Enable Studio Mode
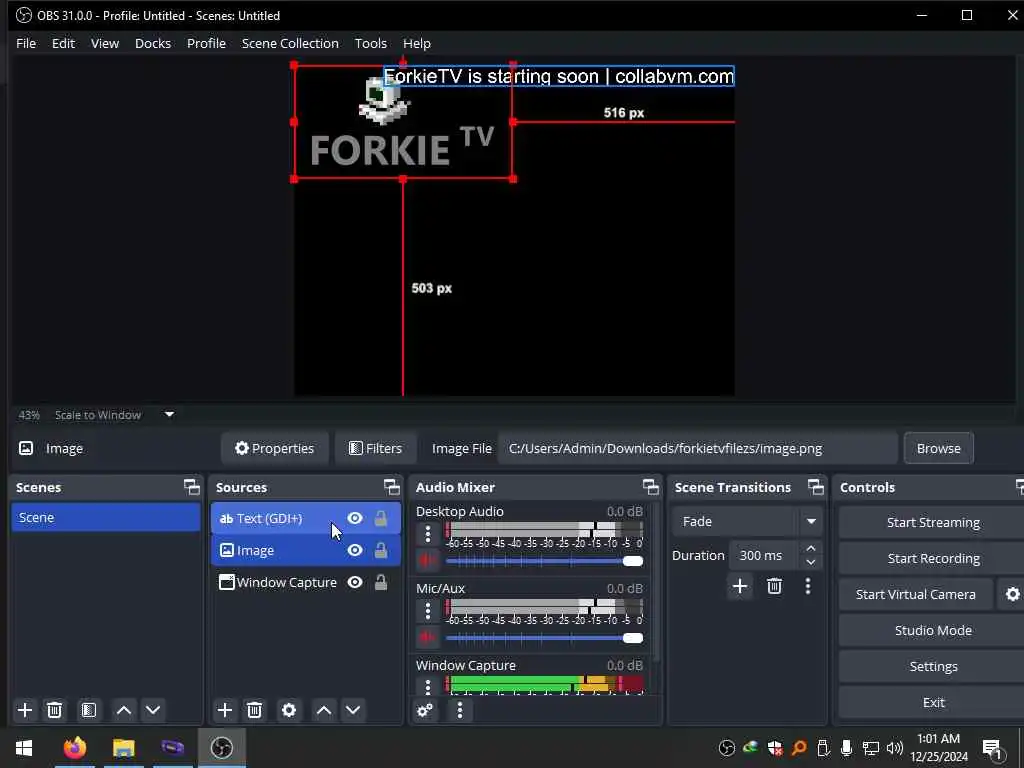 tap(933, 630)
